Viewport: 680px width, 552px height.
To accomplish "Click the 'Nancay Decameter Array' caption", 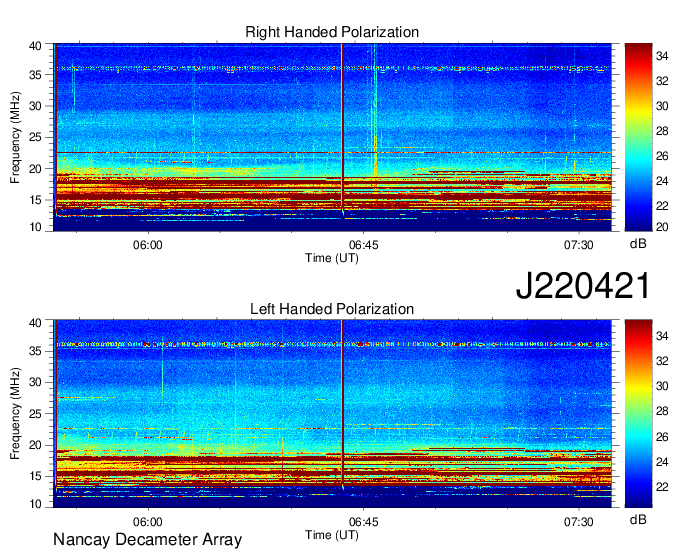I will click(x=147, y=539).
